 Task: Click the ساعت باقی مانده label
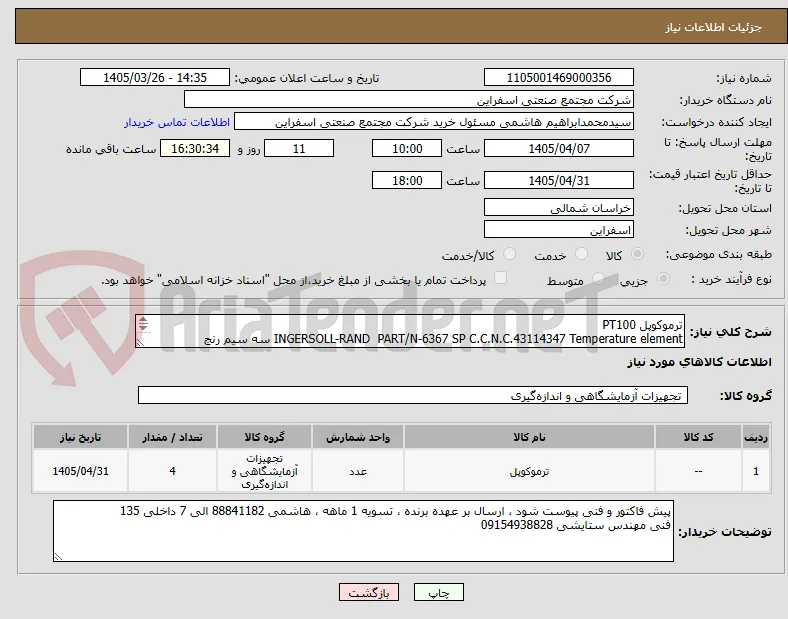pos(111,149)
